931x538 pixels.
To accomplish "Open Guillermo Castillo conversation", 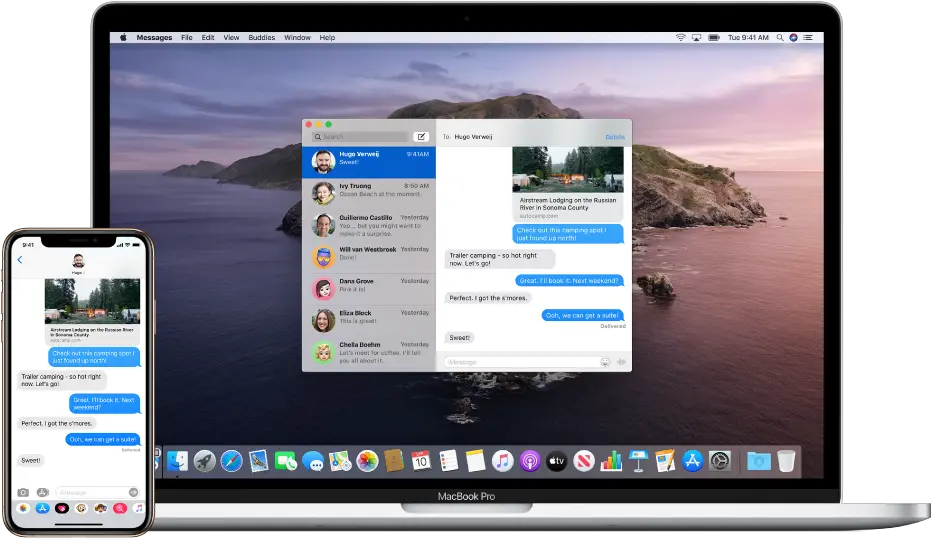I will click(x=369, y=223).
